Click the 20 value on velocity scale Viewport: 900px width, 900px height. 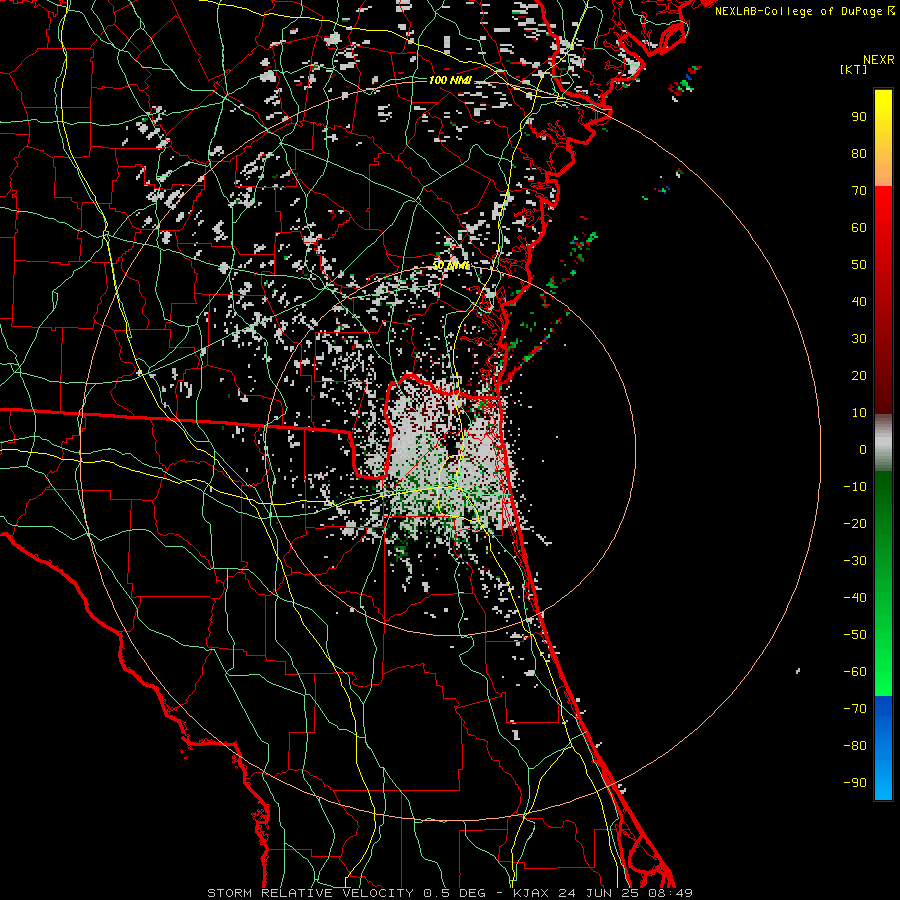click(x=859, y=376)
